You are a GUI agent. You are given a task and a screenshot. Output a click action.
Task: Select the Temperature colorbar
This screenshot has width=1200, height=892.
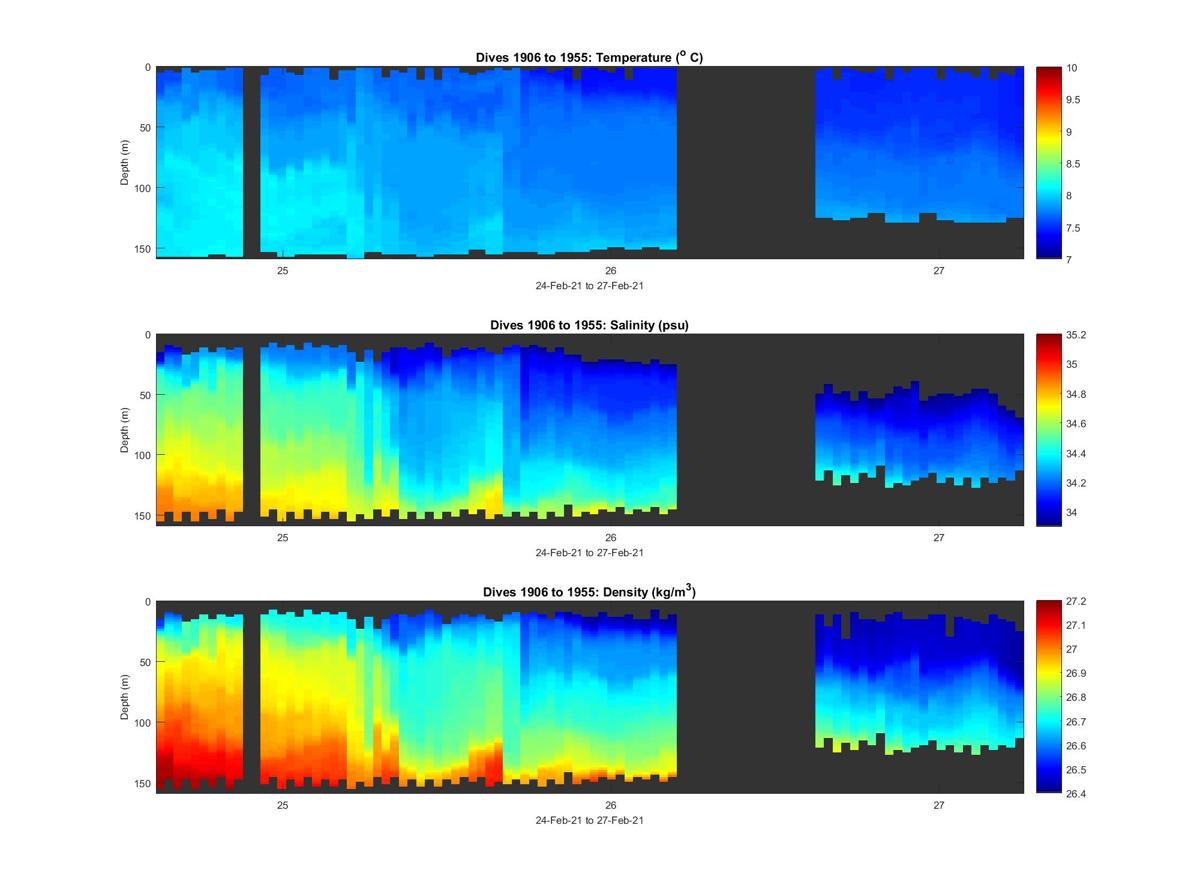(x=1048, y=163)
